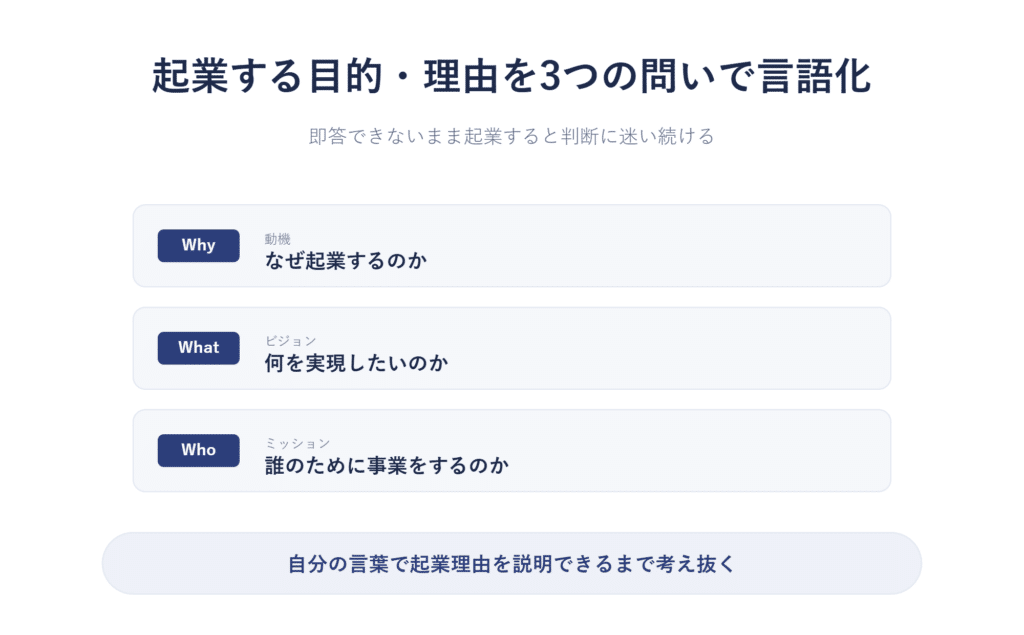This screenshot has height=635, width=1024.
Task: Click the text 何を実現したいのか
Action: pos(357,363)
